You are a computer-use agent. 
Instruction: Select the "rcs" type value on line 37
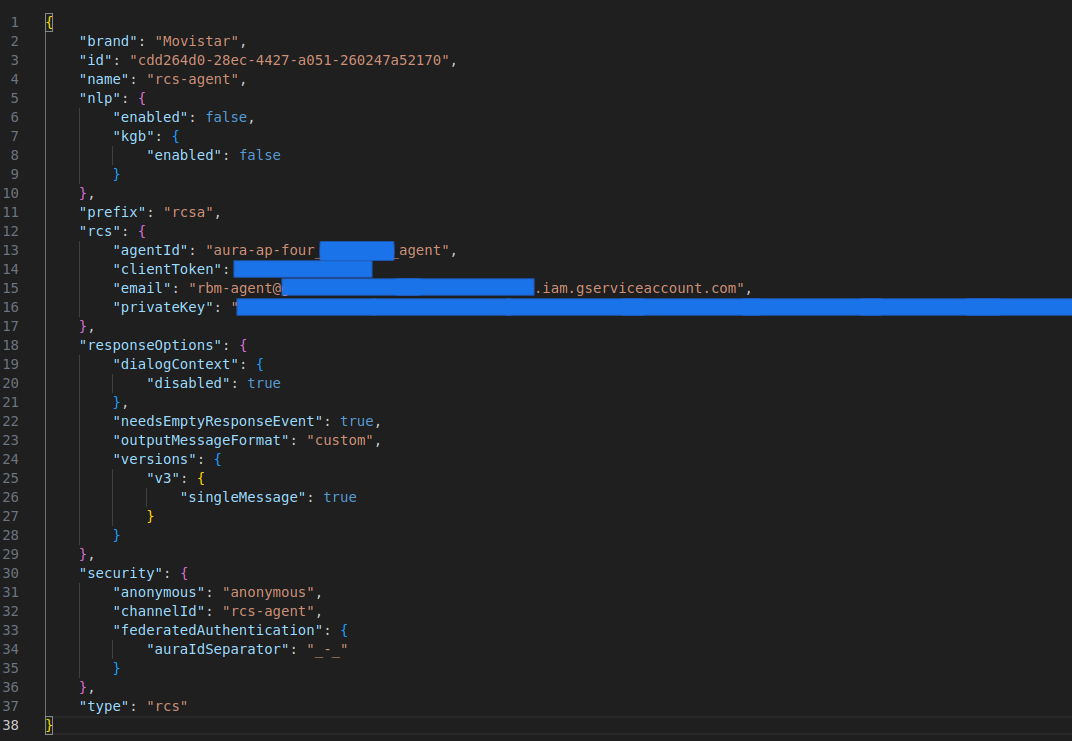pos(167,707)
